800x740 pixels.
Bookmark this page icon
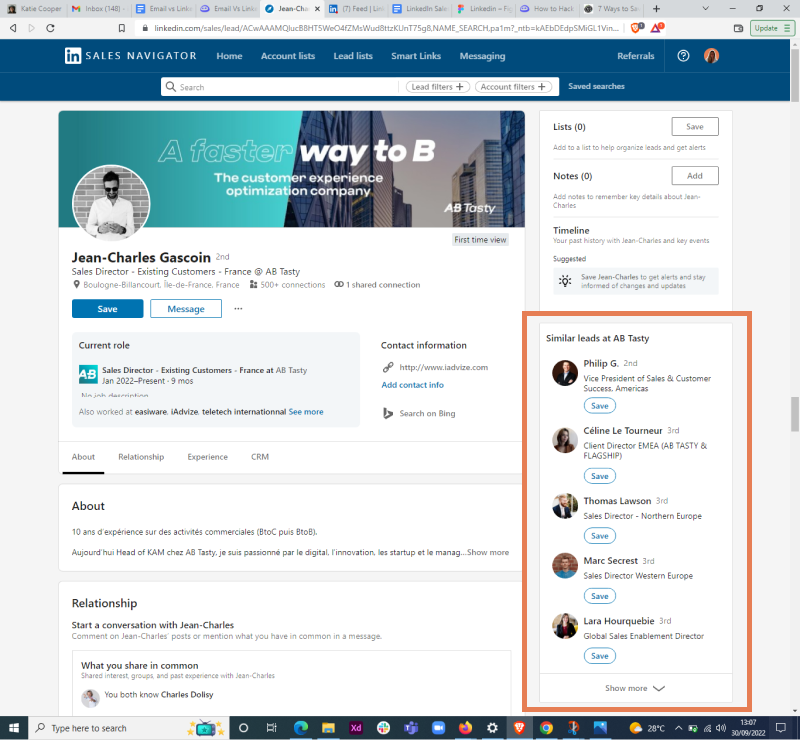tap(121, 28)
